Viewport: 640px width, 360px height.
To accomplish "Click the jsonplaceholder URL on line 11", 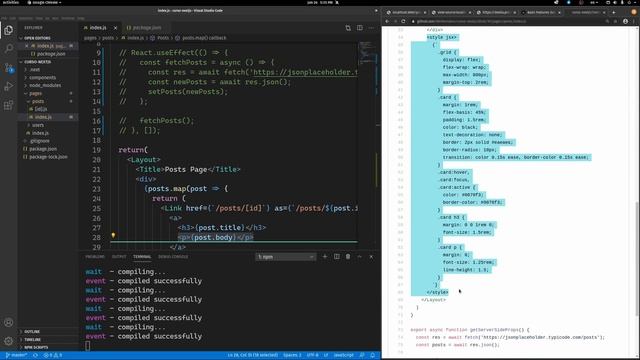I will 305,72.
